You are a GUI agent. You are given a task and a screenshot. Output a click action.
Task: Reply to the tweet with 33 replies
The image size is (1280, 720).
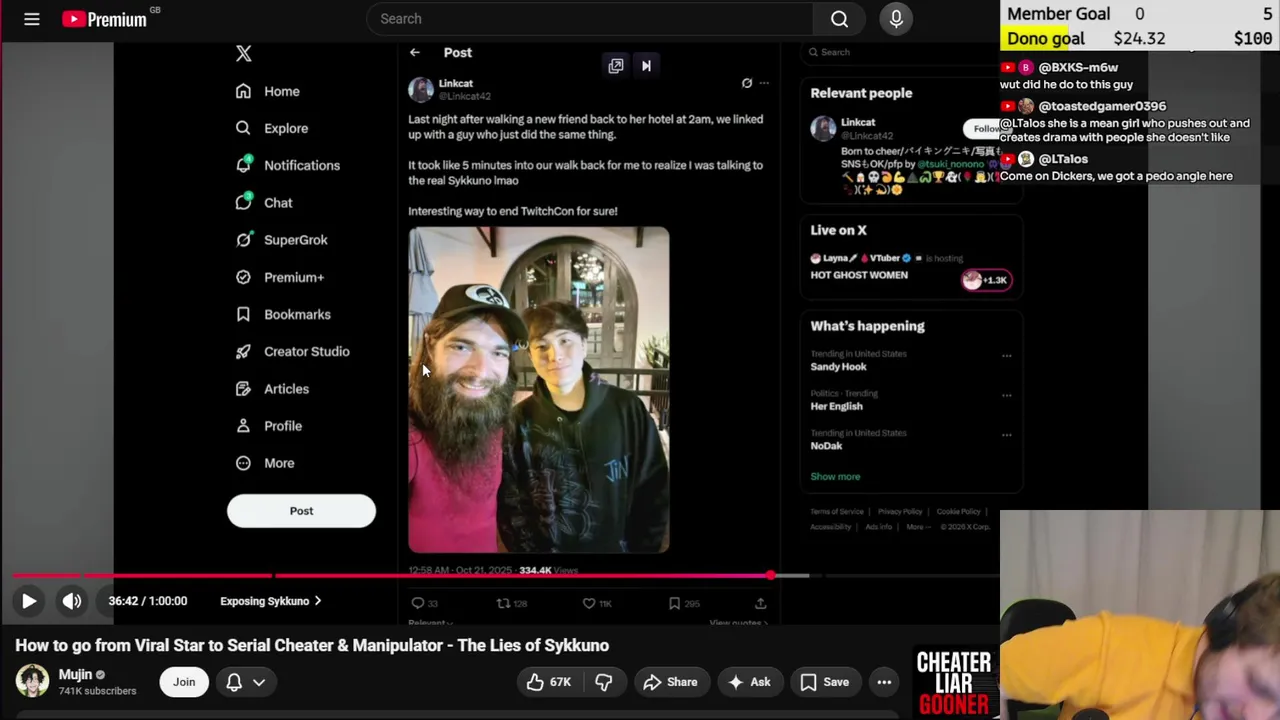click(425, 603)
